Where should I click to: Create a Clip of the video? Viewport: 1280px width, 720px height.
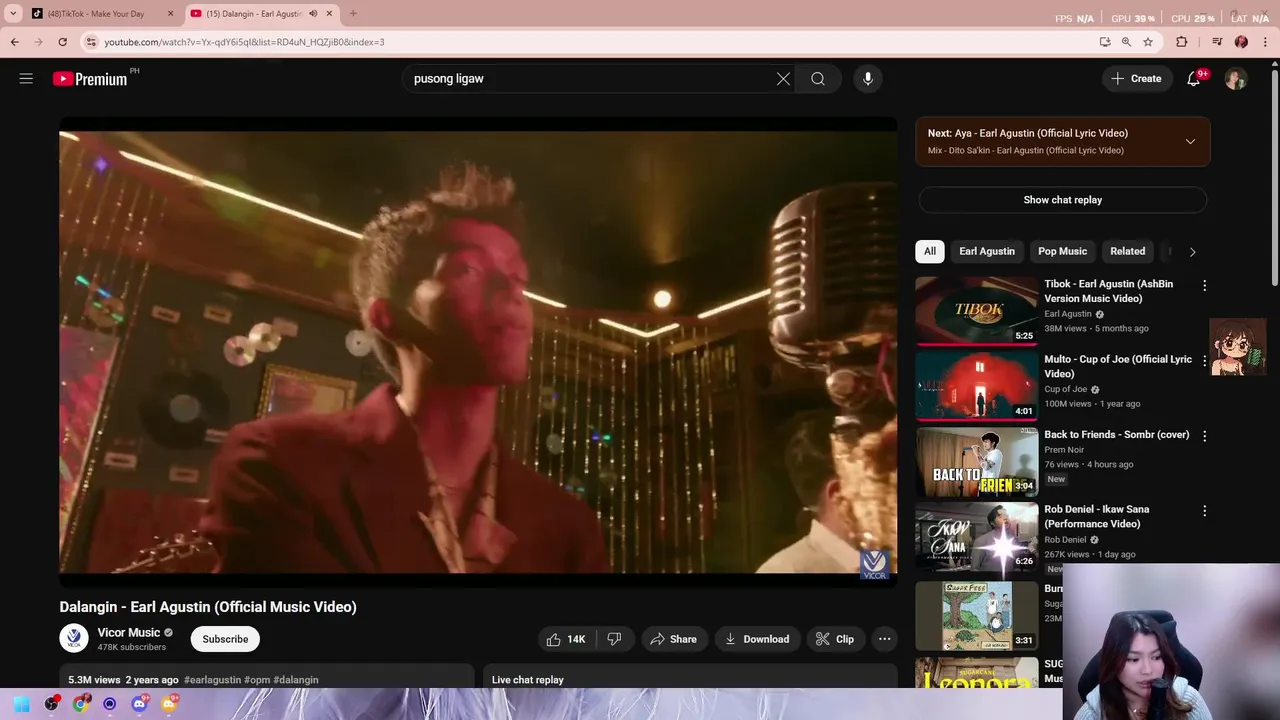tap(835, 639)
